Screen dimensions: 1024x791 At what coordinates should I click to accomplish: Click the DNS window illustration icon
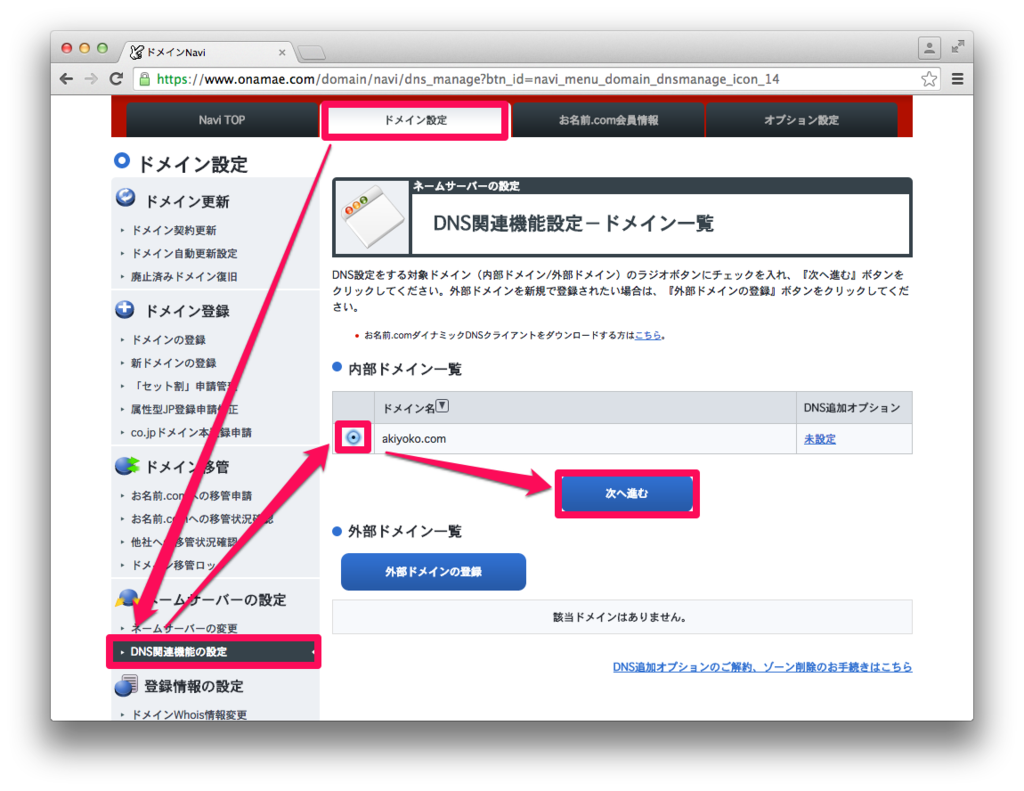click(x=372, y=218)
